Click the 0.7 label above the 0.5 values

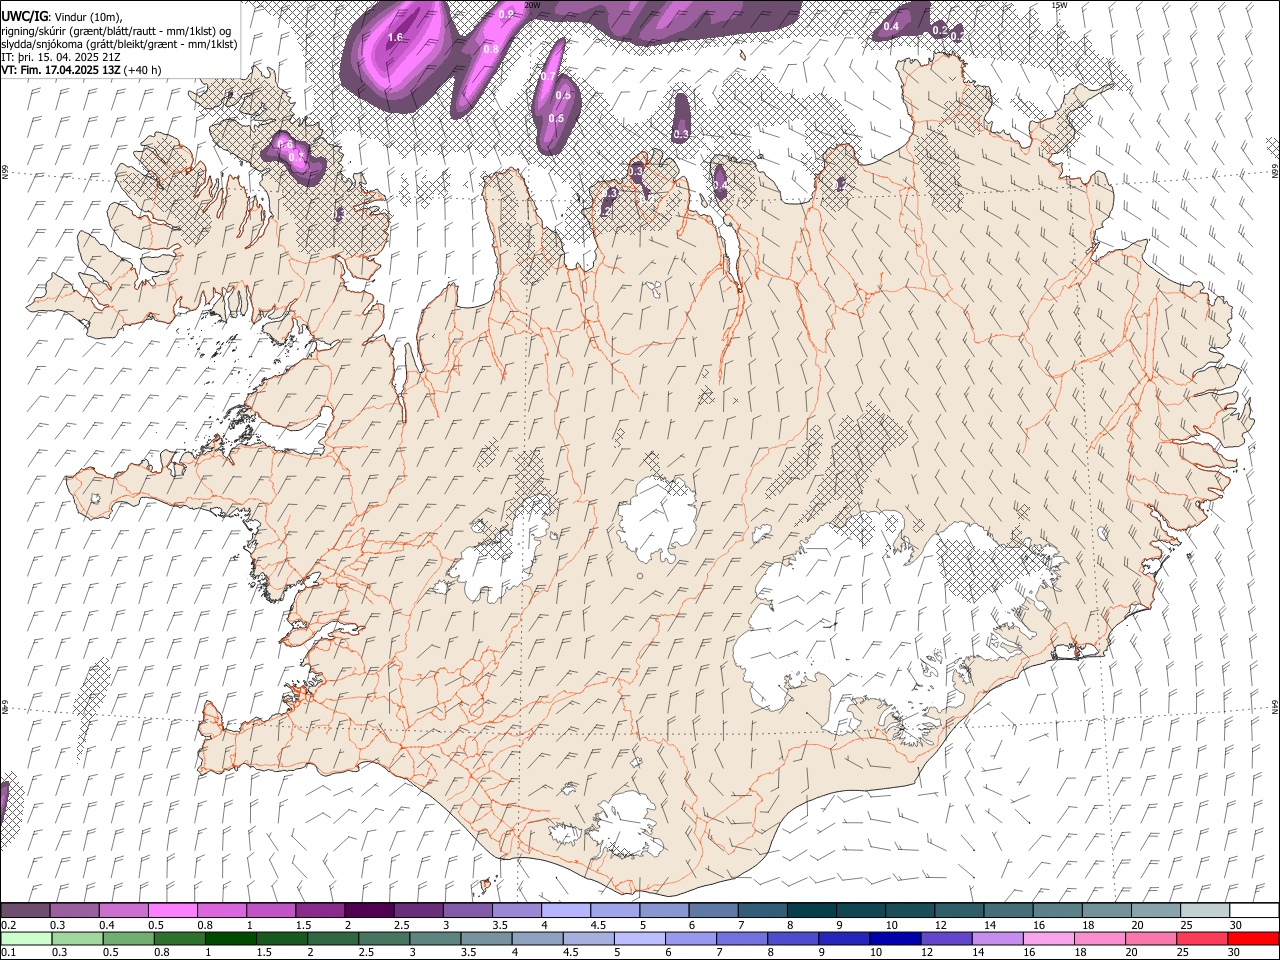(x=548, y=76)
